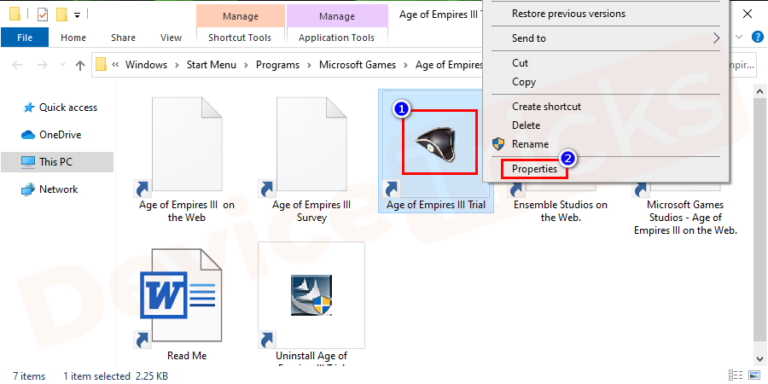The width and height of the screenshot is (768, 384).
Task: Select Network in navigation pane
Action: [58, 190]
